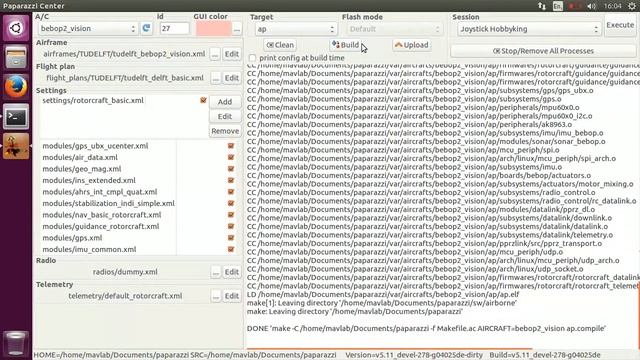Open GUI color chooser ellipsis button
640x360 pixels.
tap(237, 29)
